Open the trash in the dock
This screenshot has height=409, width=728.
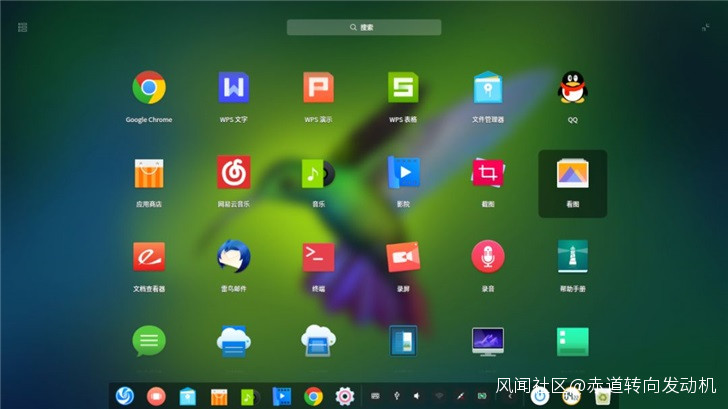pos(603,397)
